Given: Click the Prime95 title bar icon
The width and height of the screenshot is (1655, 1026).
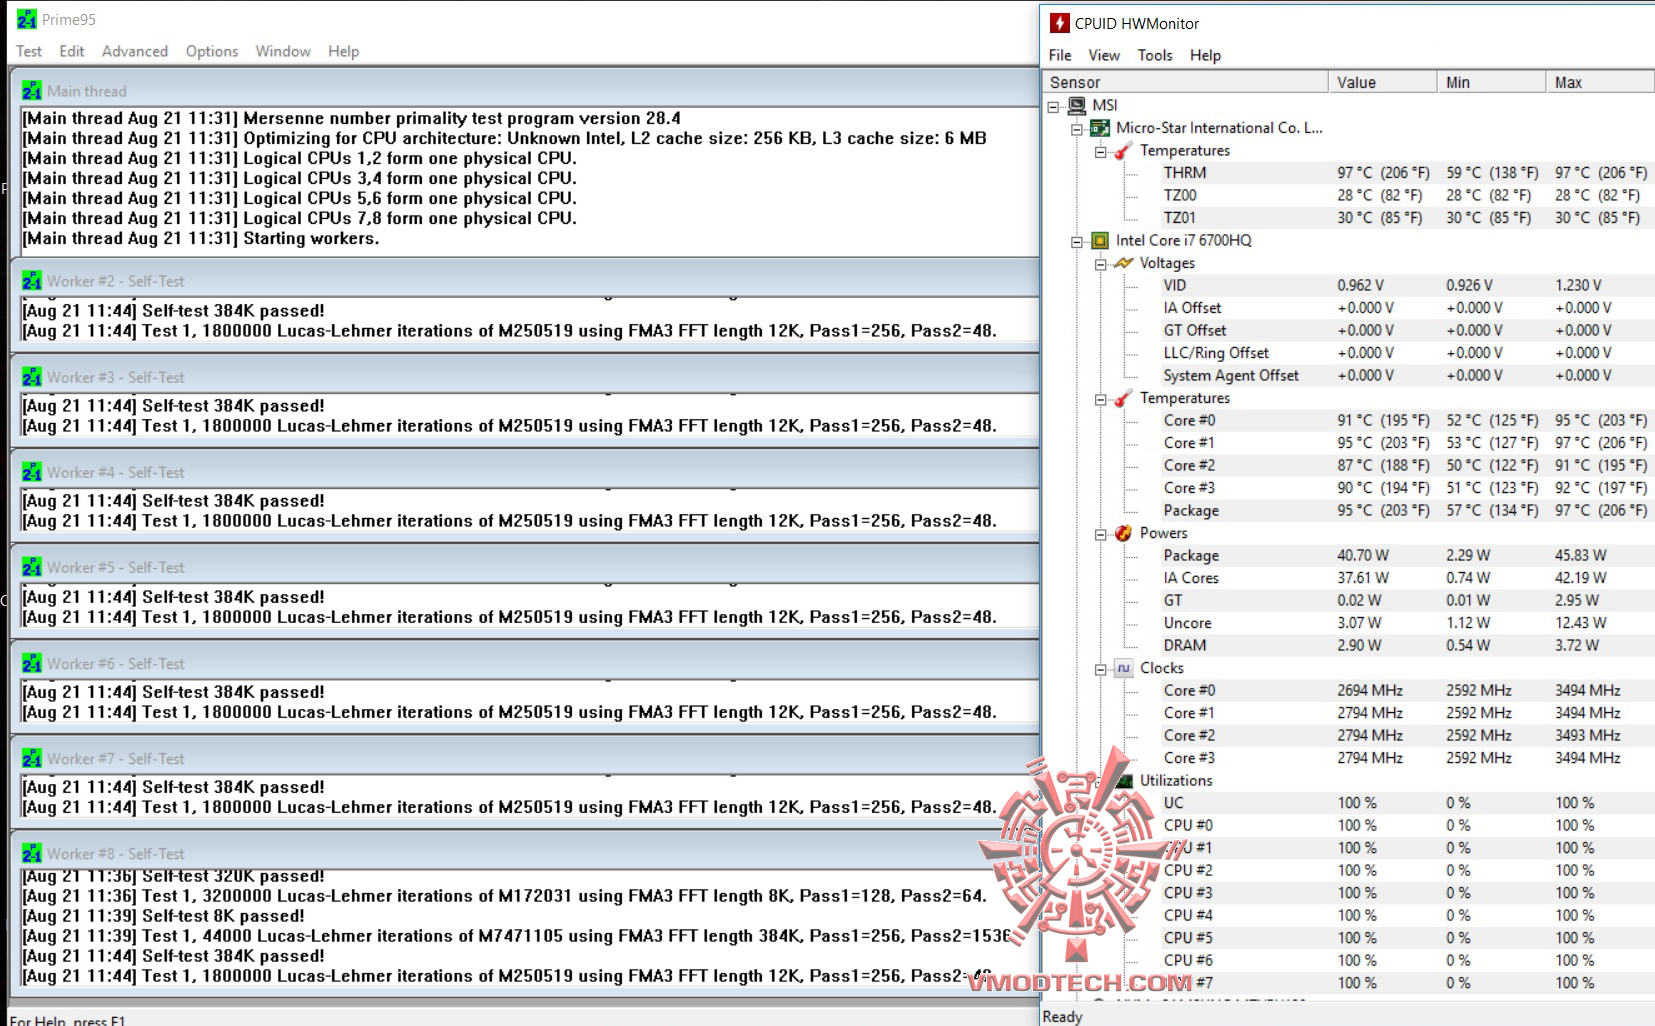Looking at the screenshot, I should click(27, 19).
